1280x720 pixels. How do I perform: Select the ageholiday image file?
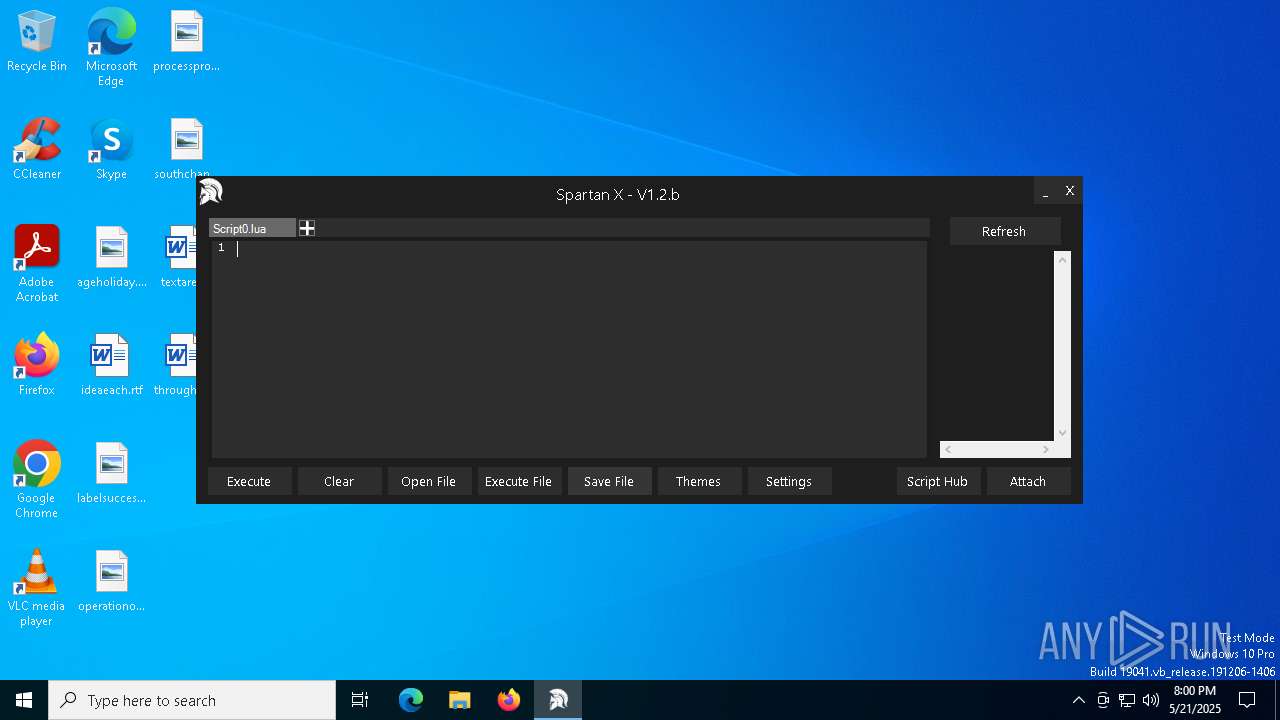point(111,258)
